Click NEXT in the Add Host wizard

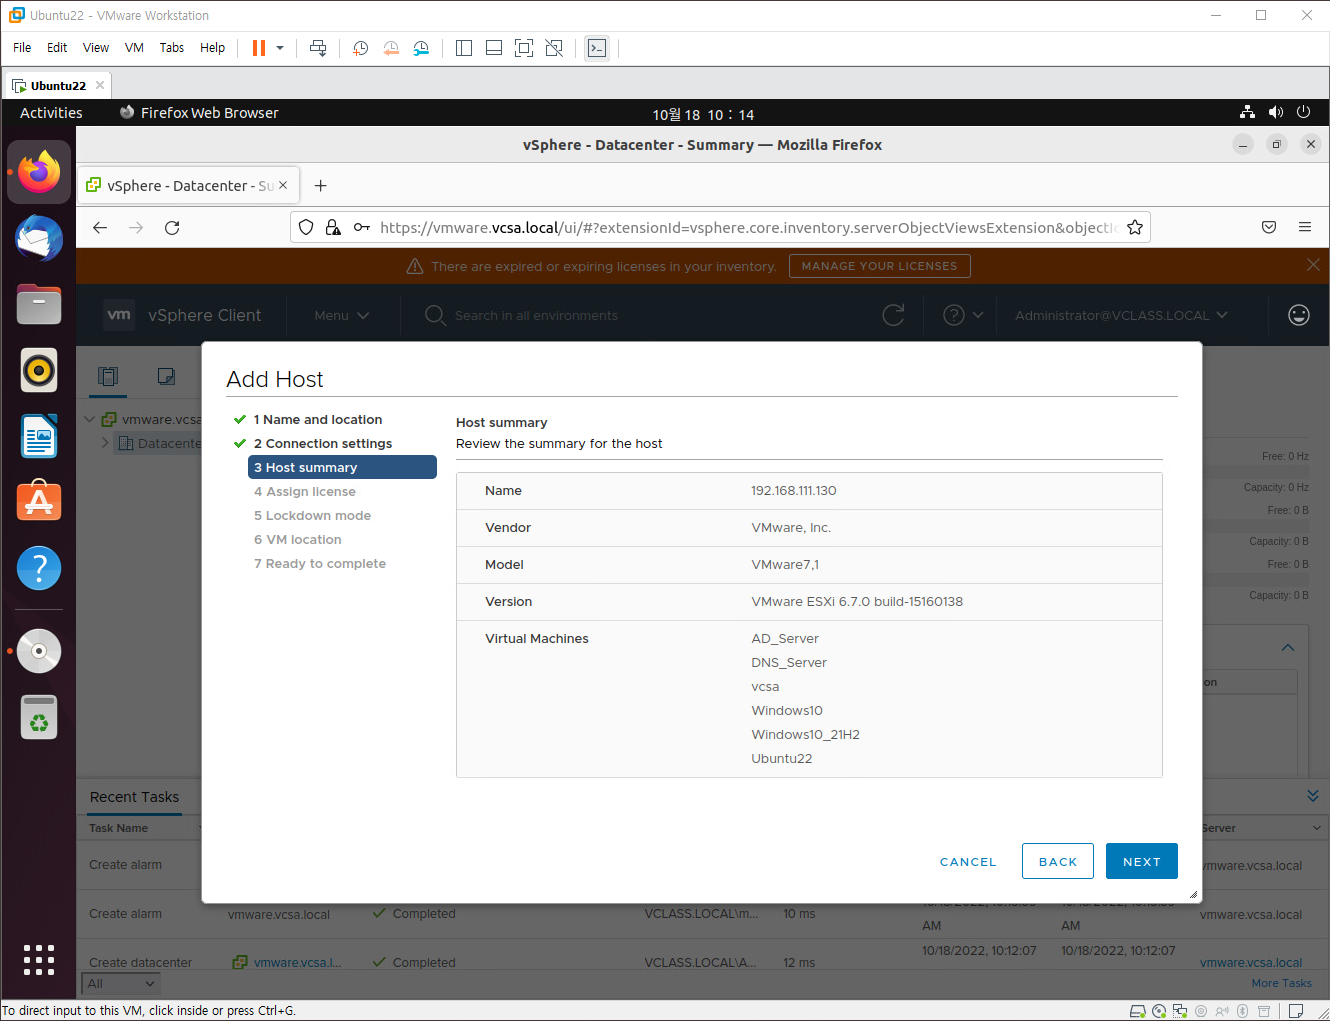point(1142,861)
